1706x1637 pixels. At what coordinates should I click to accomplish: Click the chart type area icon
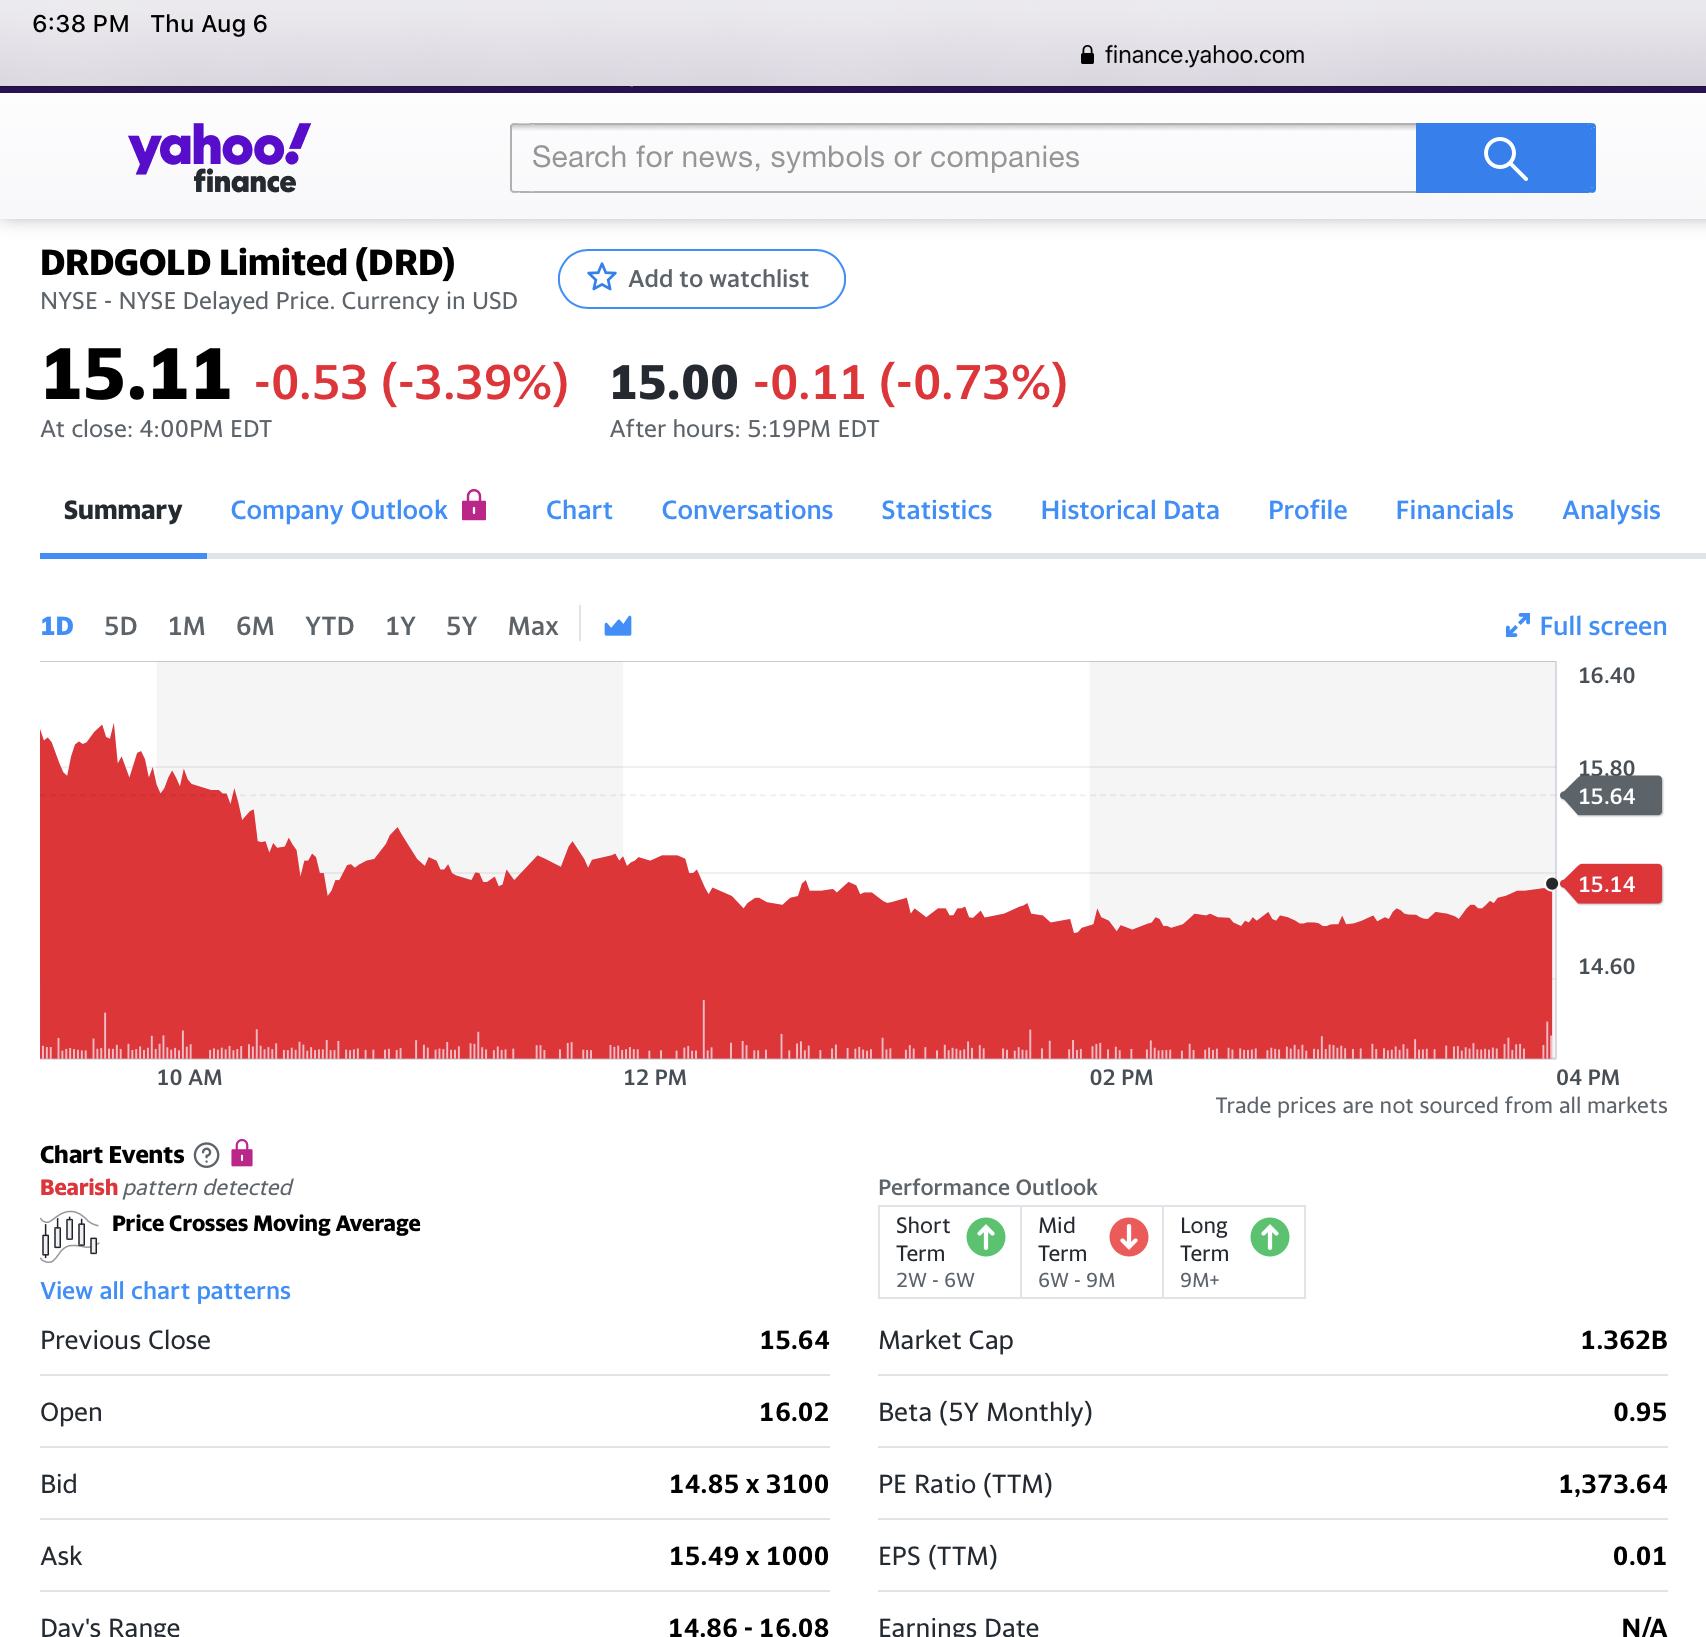[x=618, y=626]
